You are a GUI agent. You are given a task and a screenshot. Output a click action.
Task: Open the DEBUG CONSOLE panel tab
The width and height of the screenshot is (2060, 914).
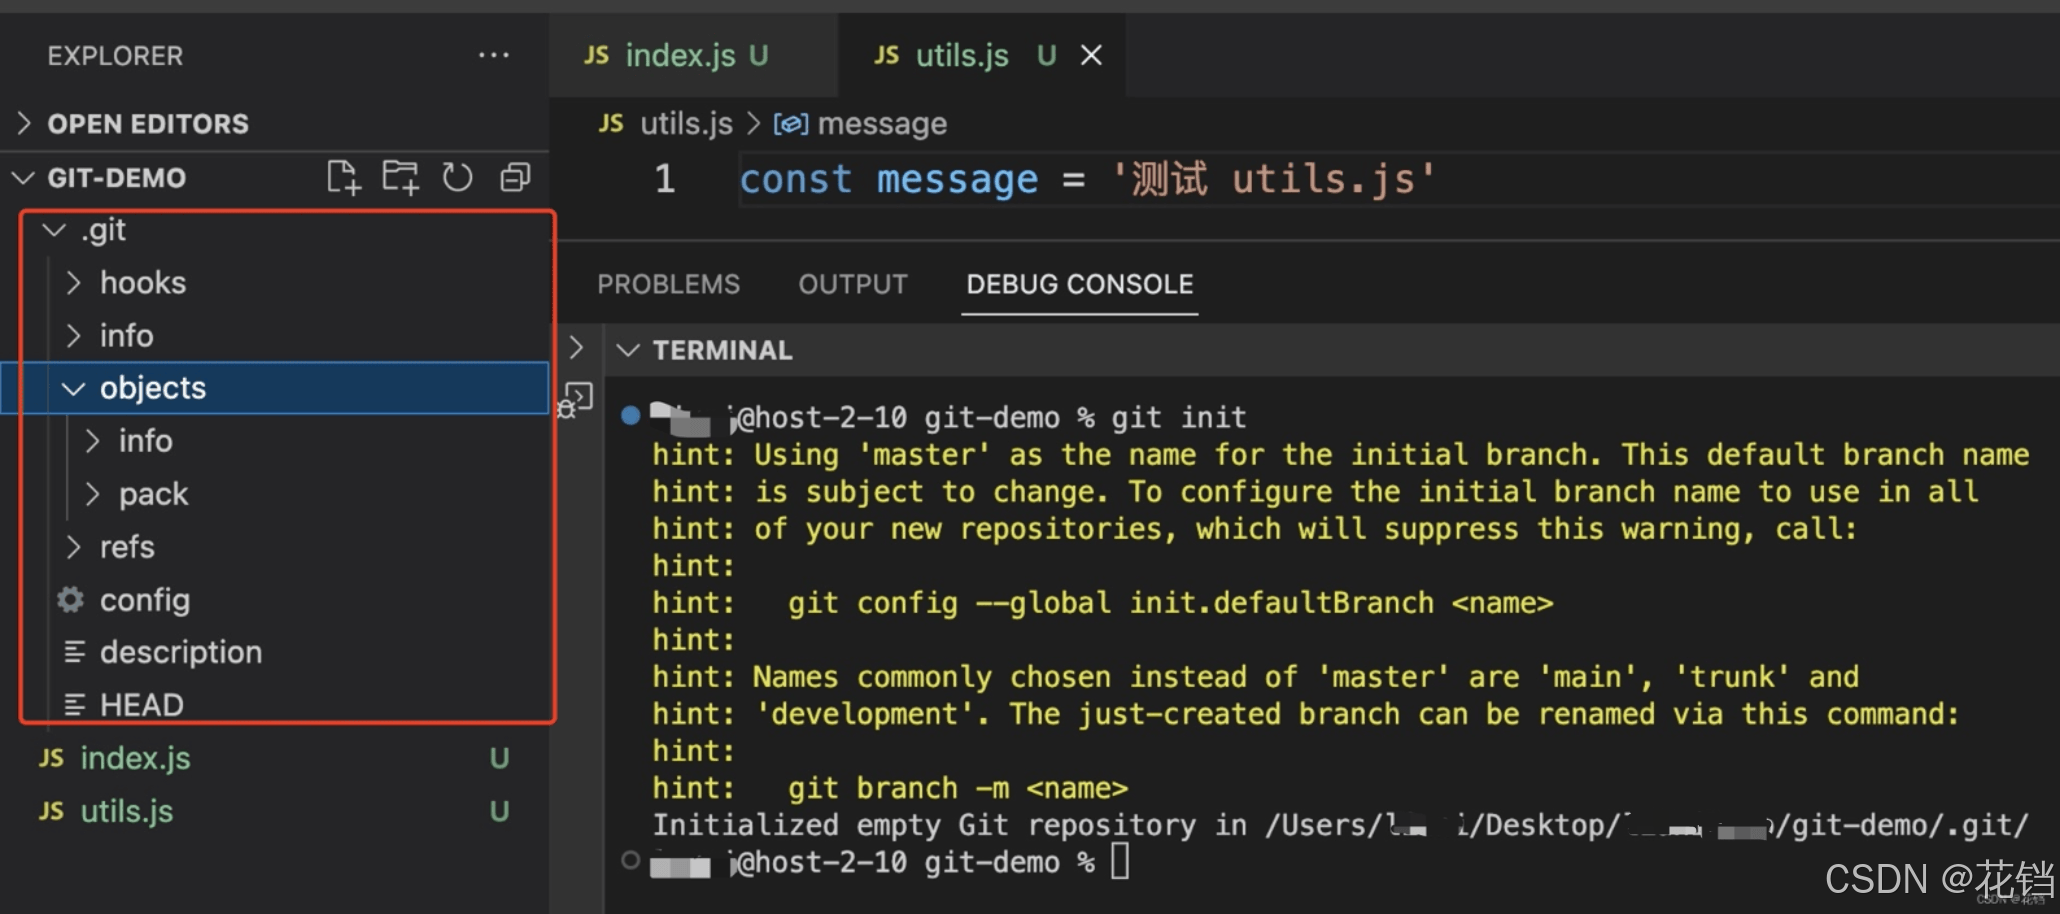pos(1080,285)
